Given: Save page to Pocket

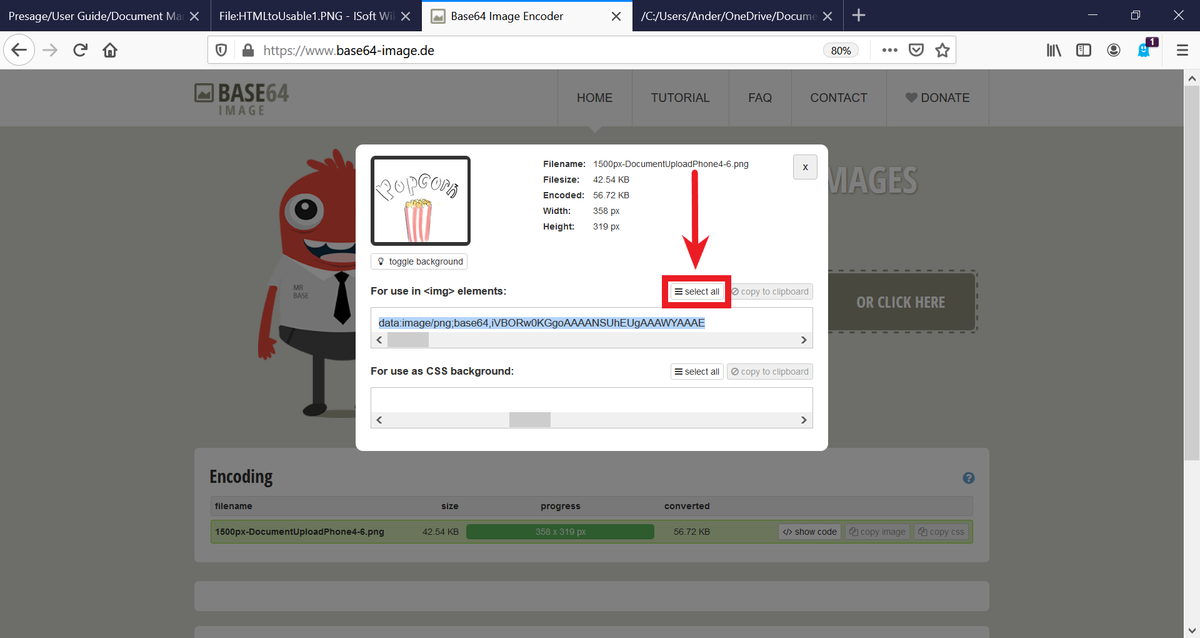Looking at the screenshot, I should click(x=916, y=50).
